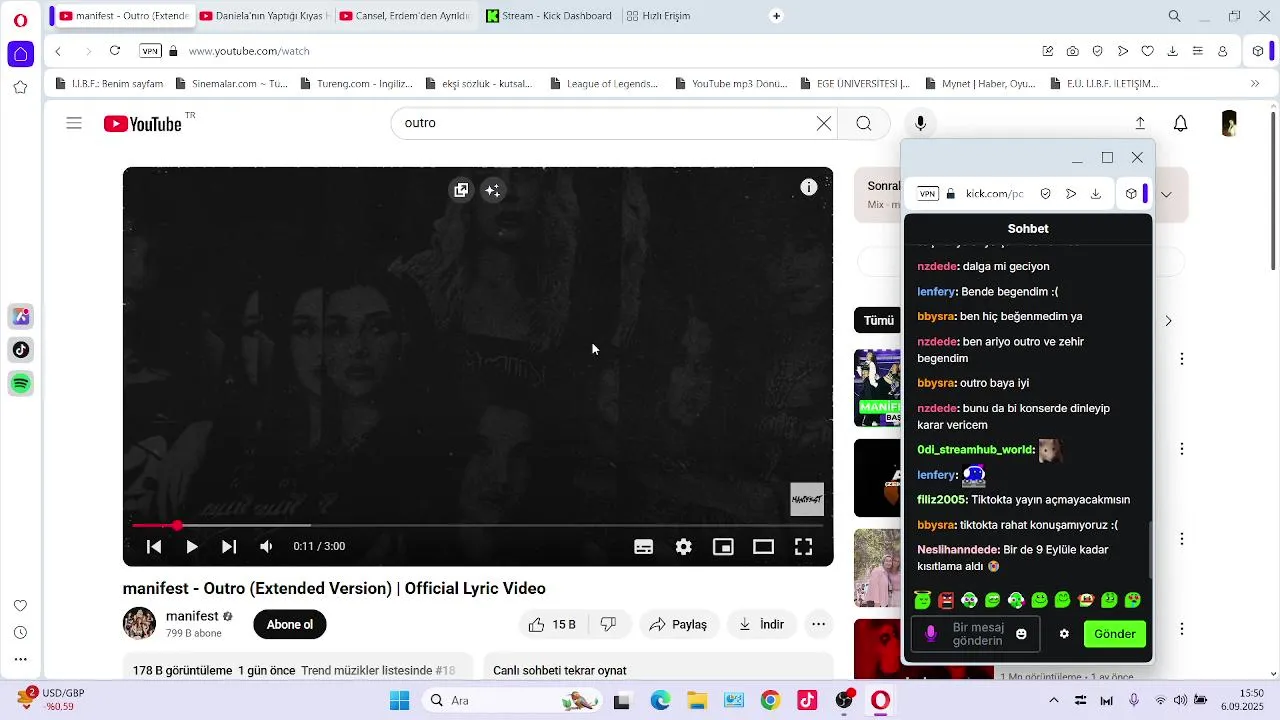This screenshot has width=1280, height=720.
Task: Skip to the next video
Action: click(x=229, y=547)
